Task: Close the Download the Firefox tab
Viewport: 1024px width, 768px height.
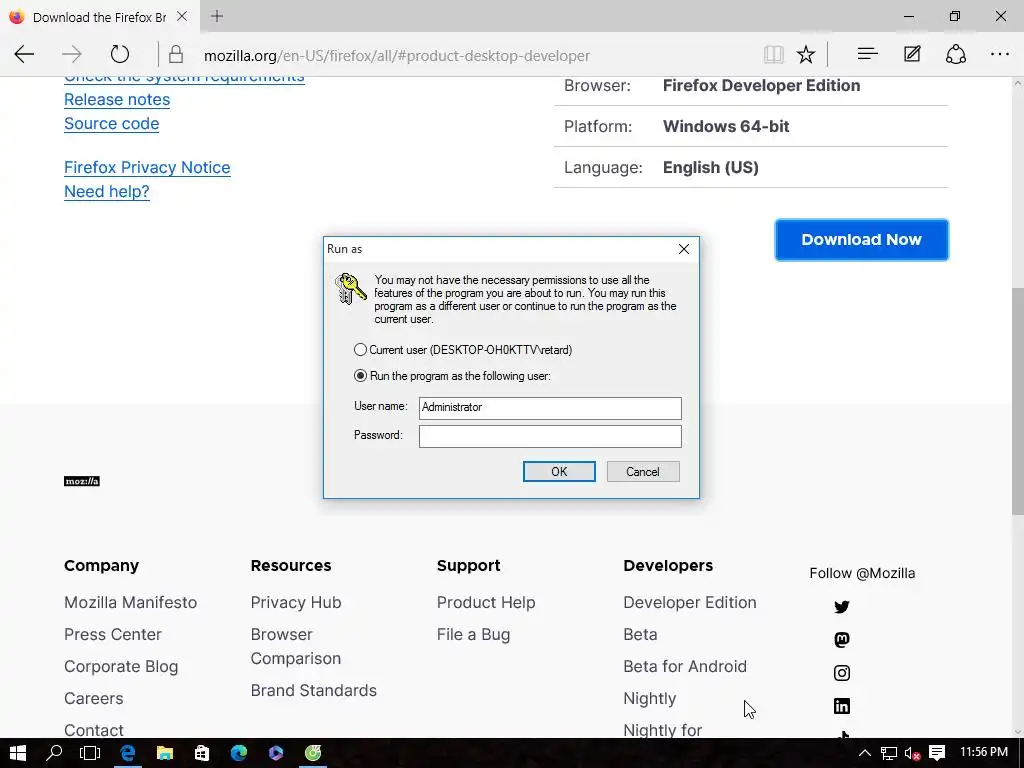Action: (x=182, y=16)
